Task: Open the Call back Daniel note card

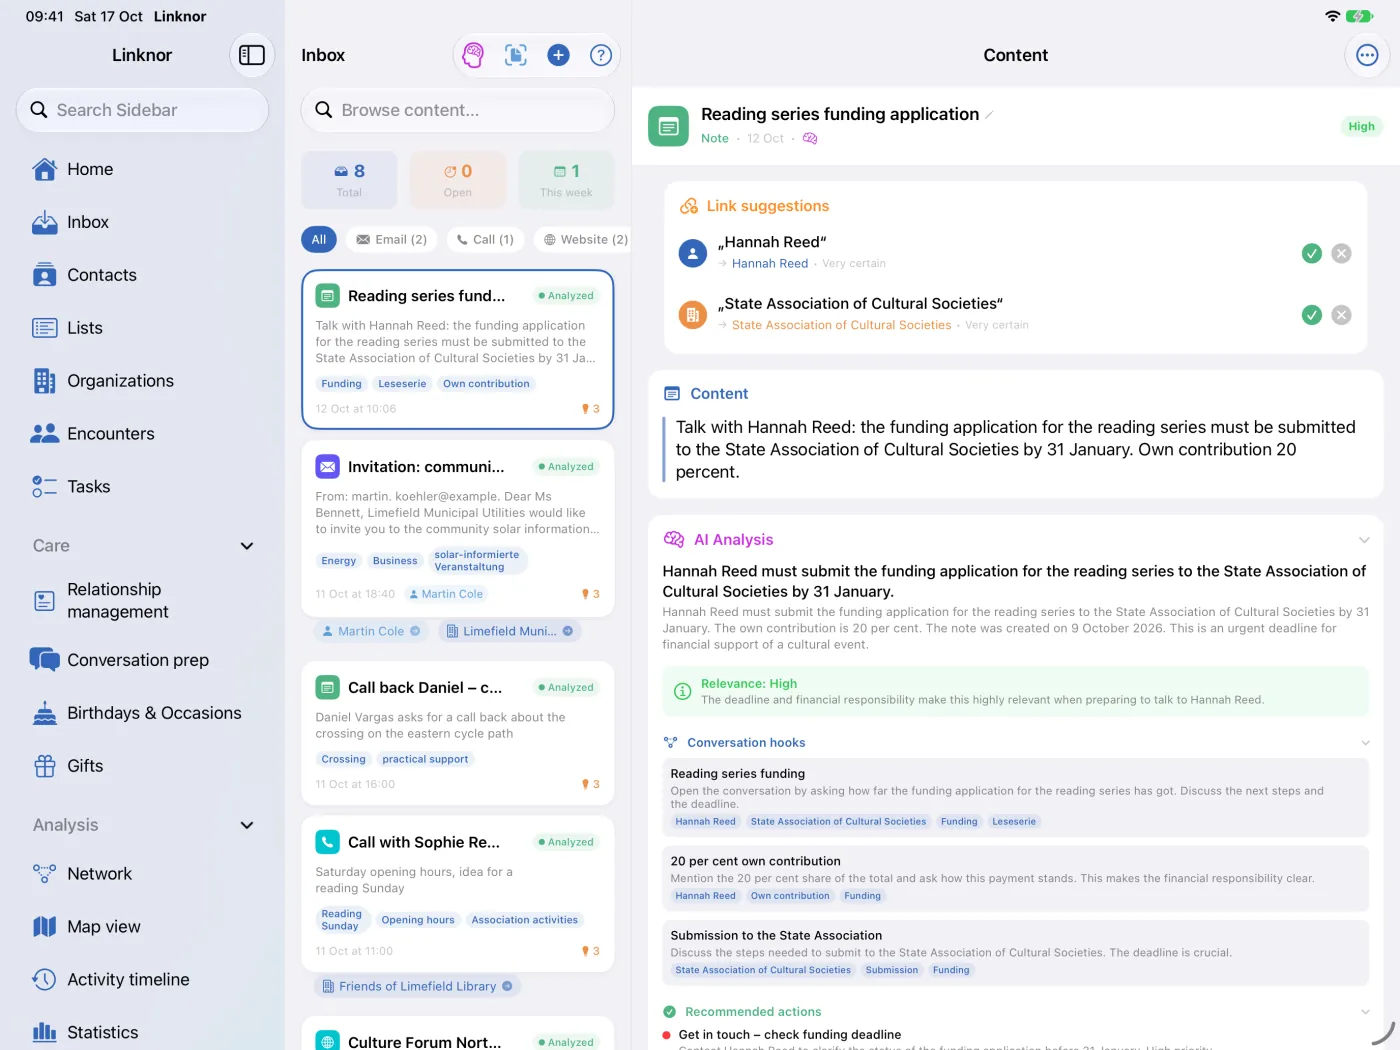Action: [458, 733]
